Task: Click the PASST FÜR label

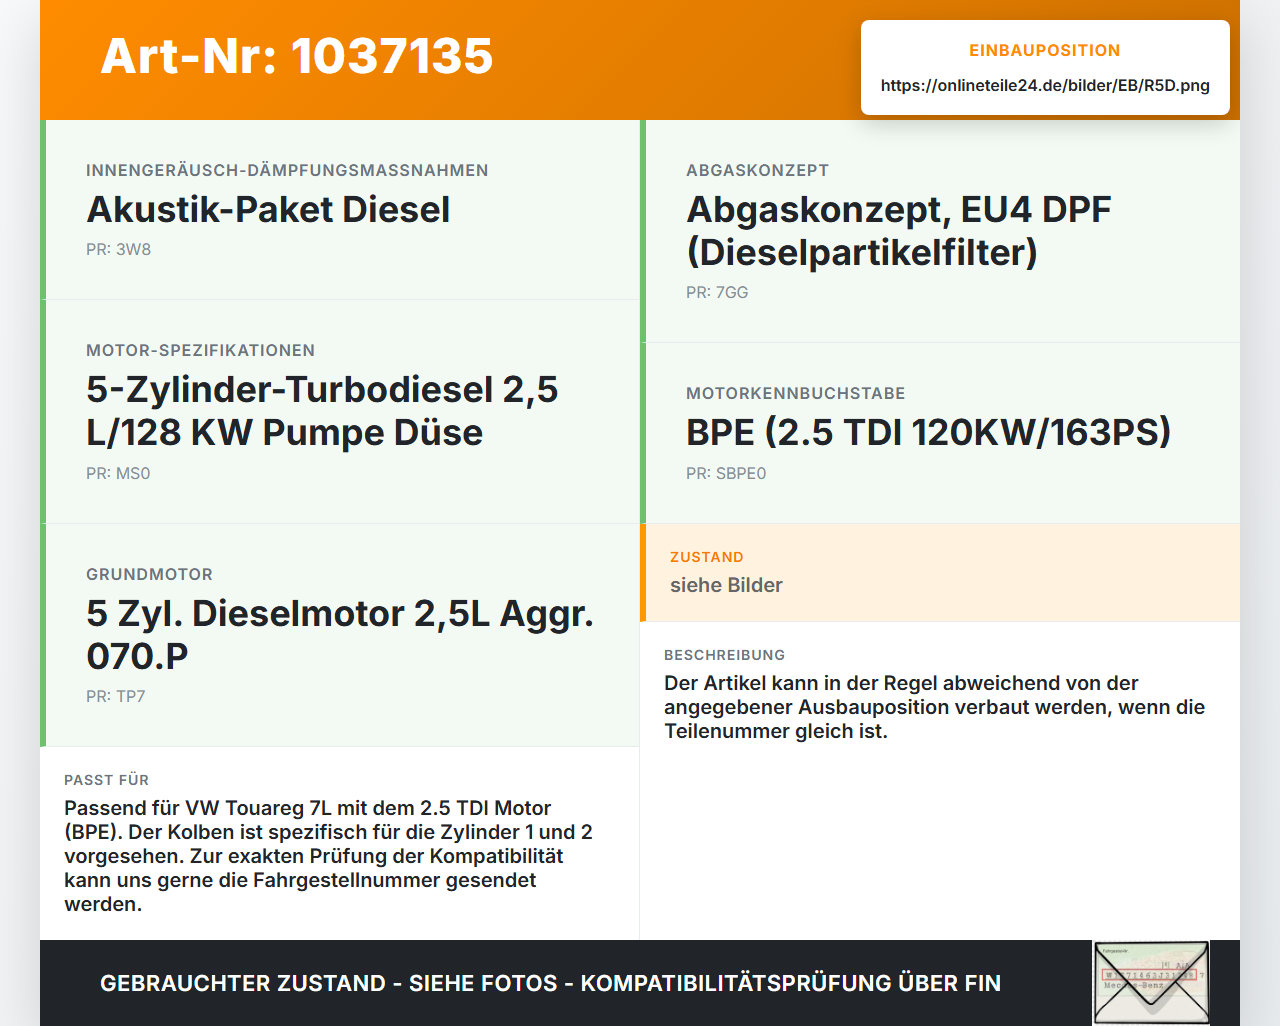Action: coord(106,780)
